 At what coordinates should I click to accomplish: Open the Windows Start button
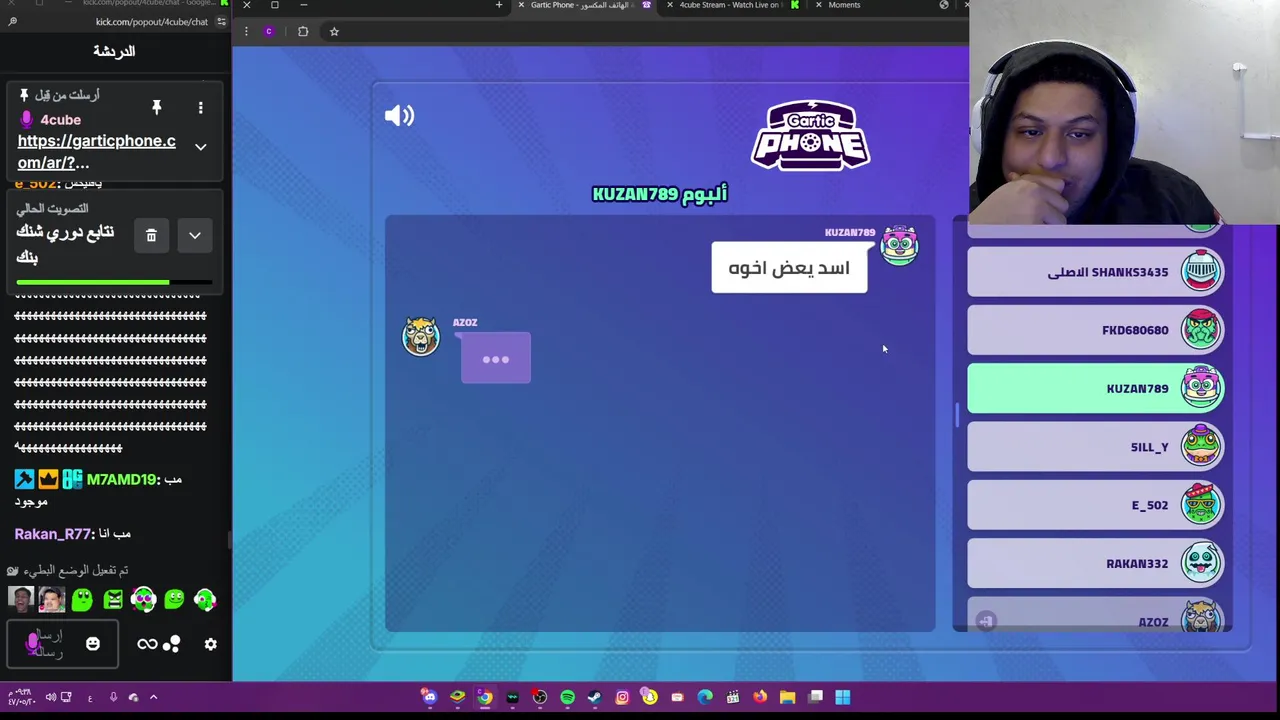pos(843,697)
